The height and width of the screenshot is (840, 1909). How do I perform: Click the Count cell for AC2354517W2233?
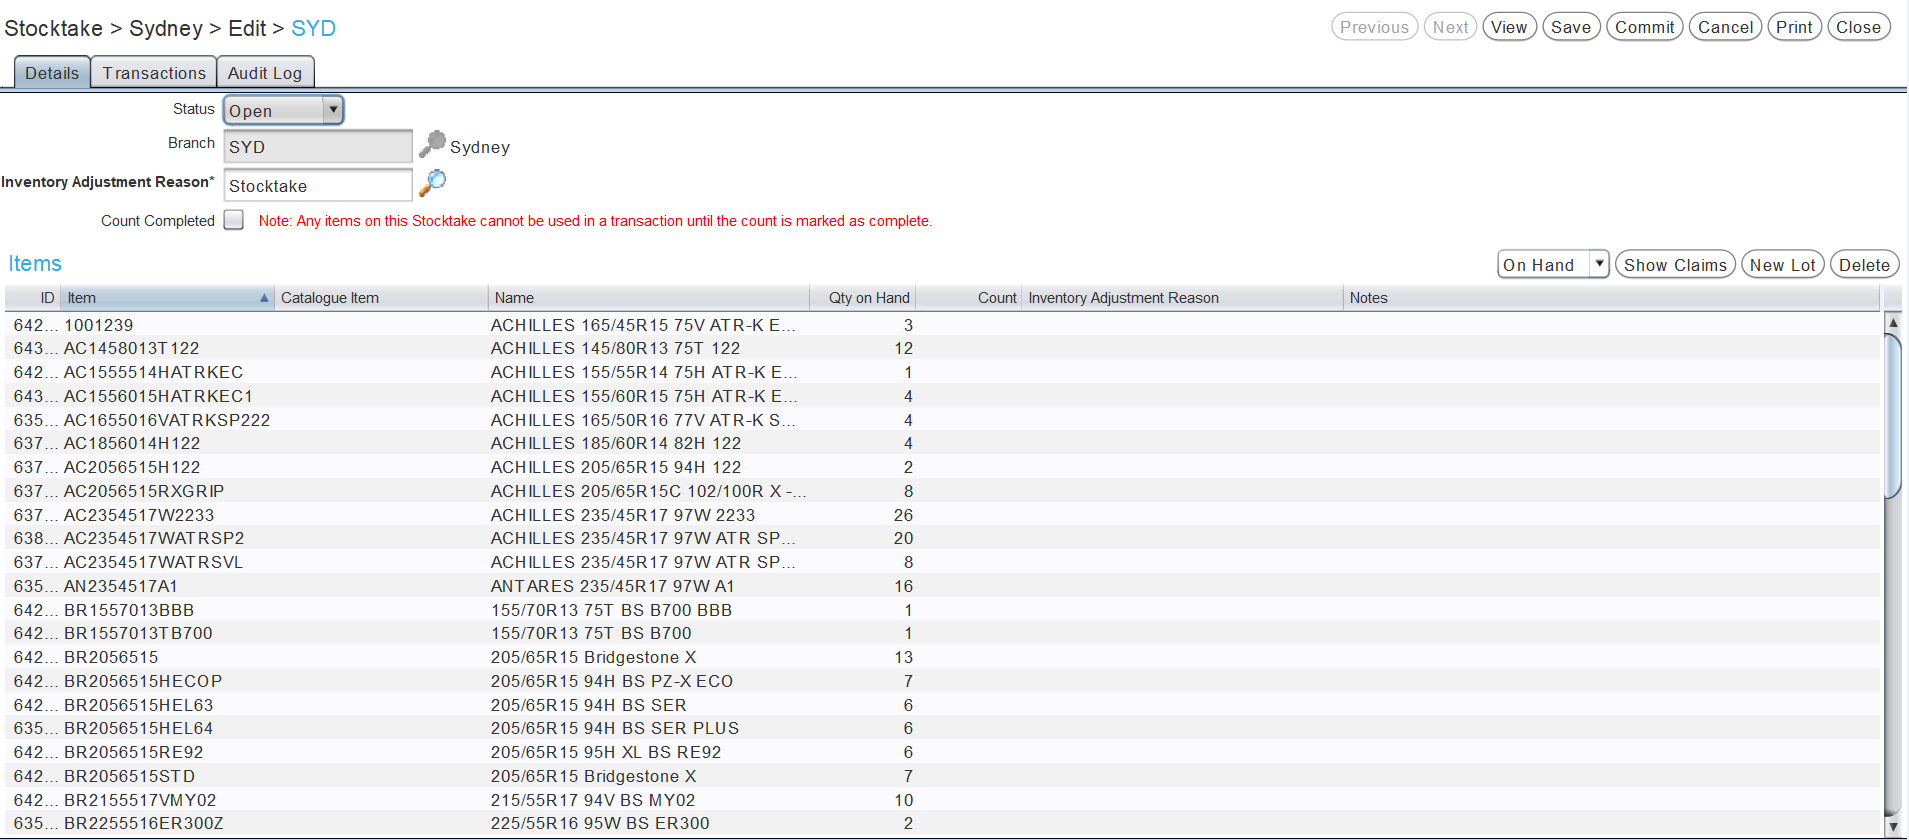tap(969, 515)
